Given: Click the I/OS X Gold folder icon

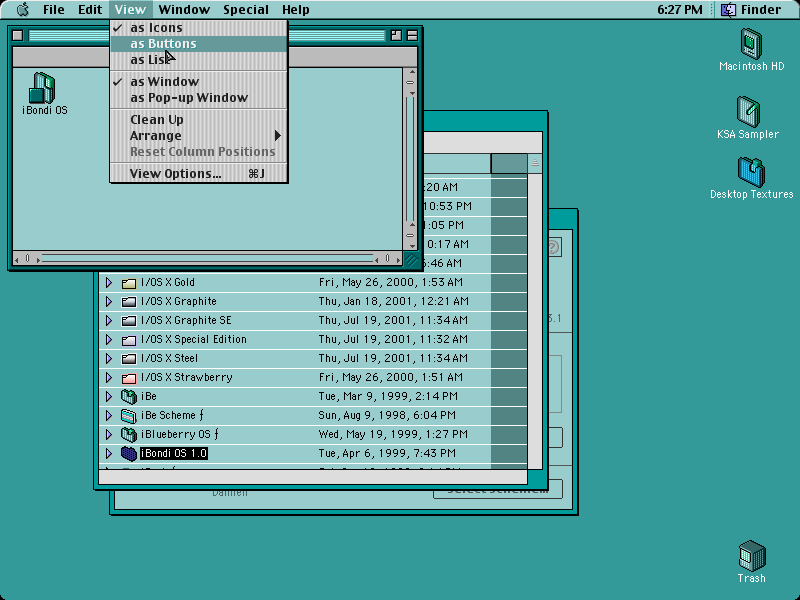Looking at the screenshot, I should (x=129, y=283).
